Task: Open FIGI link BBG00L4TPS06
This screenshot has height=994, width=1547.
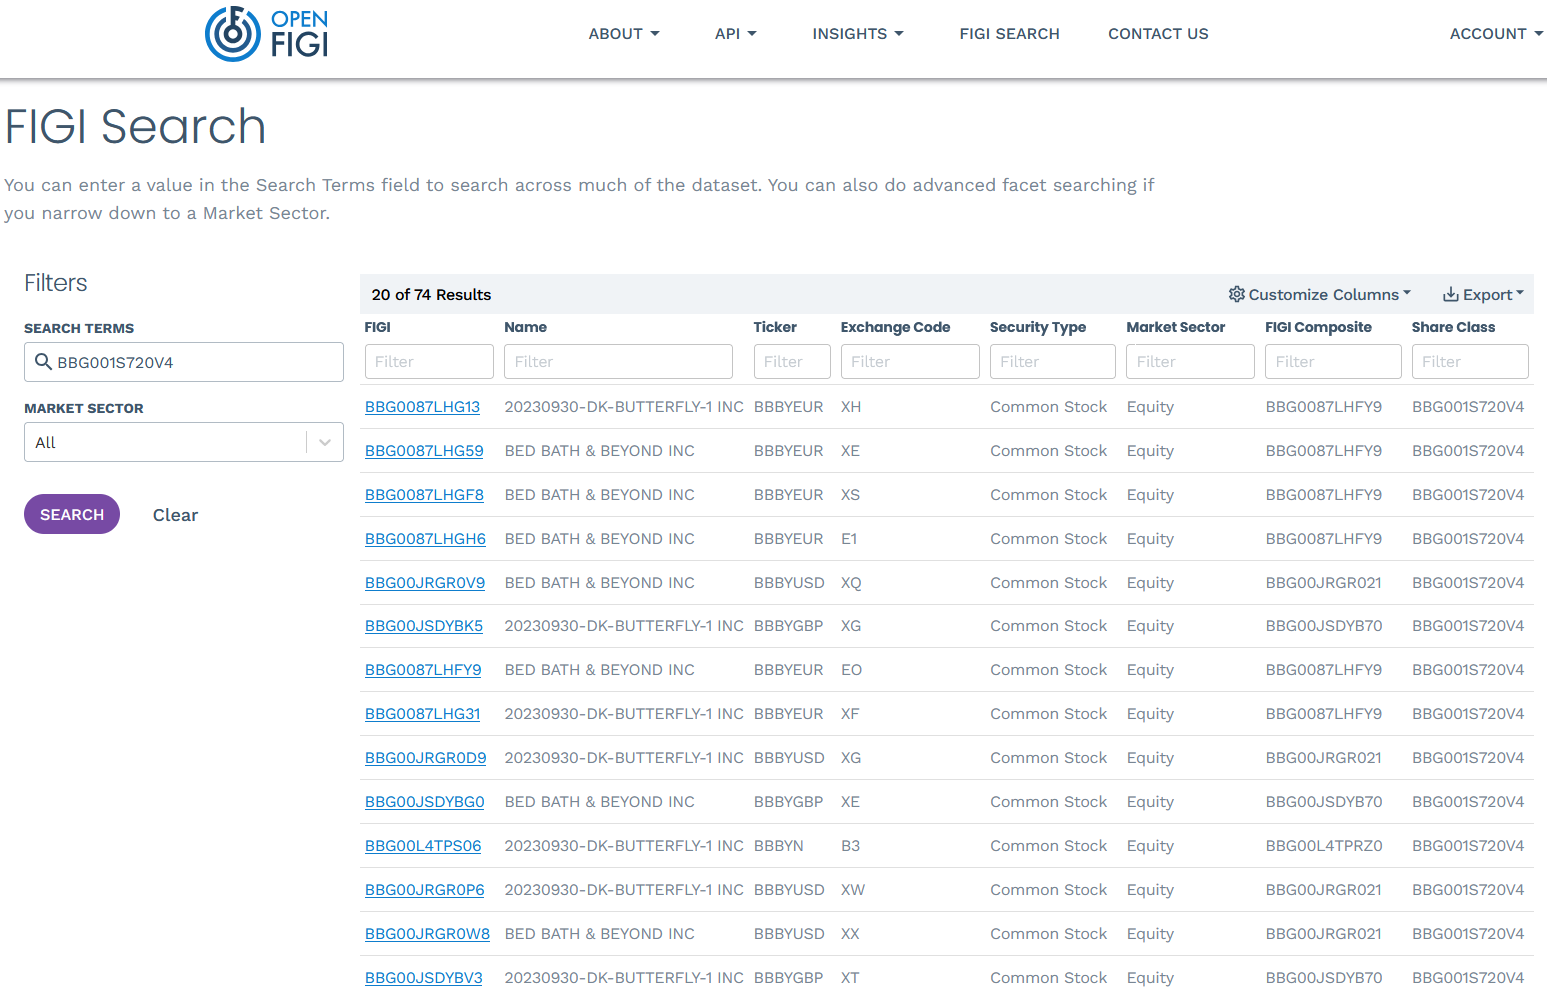Action: point(423,846)
